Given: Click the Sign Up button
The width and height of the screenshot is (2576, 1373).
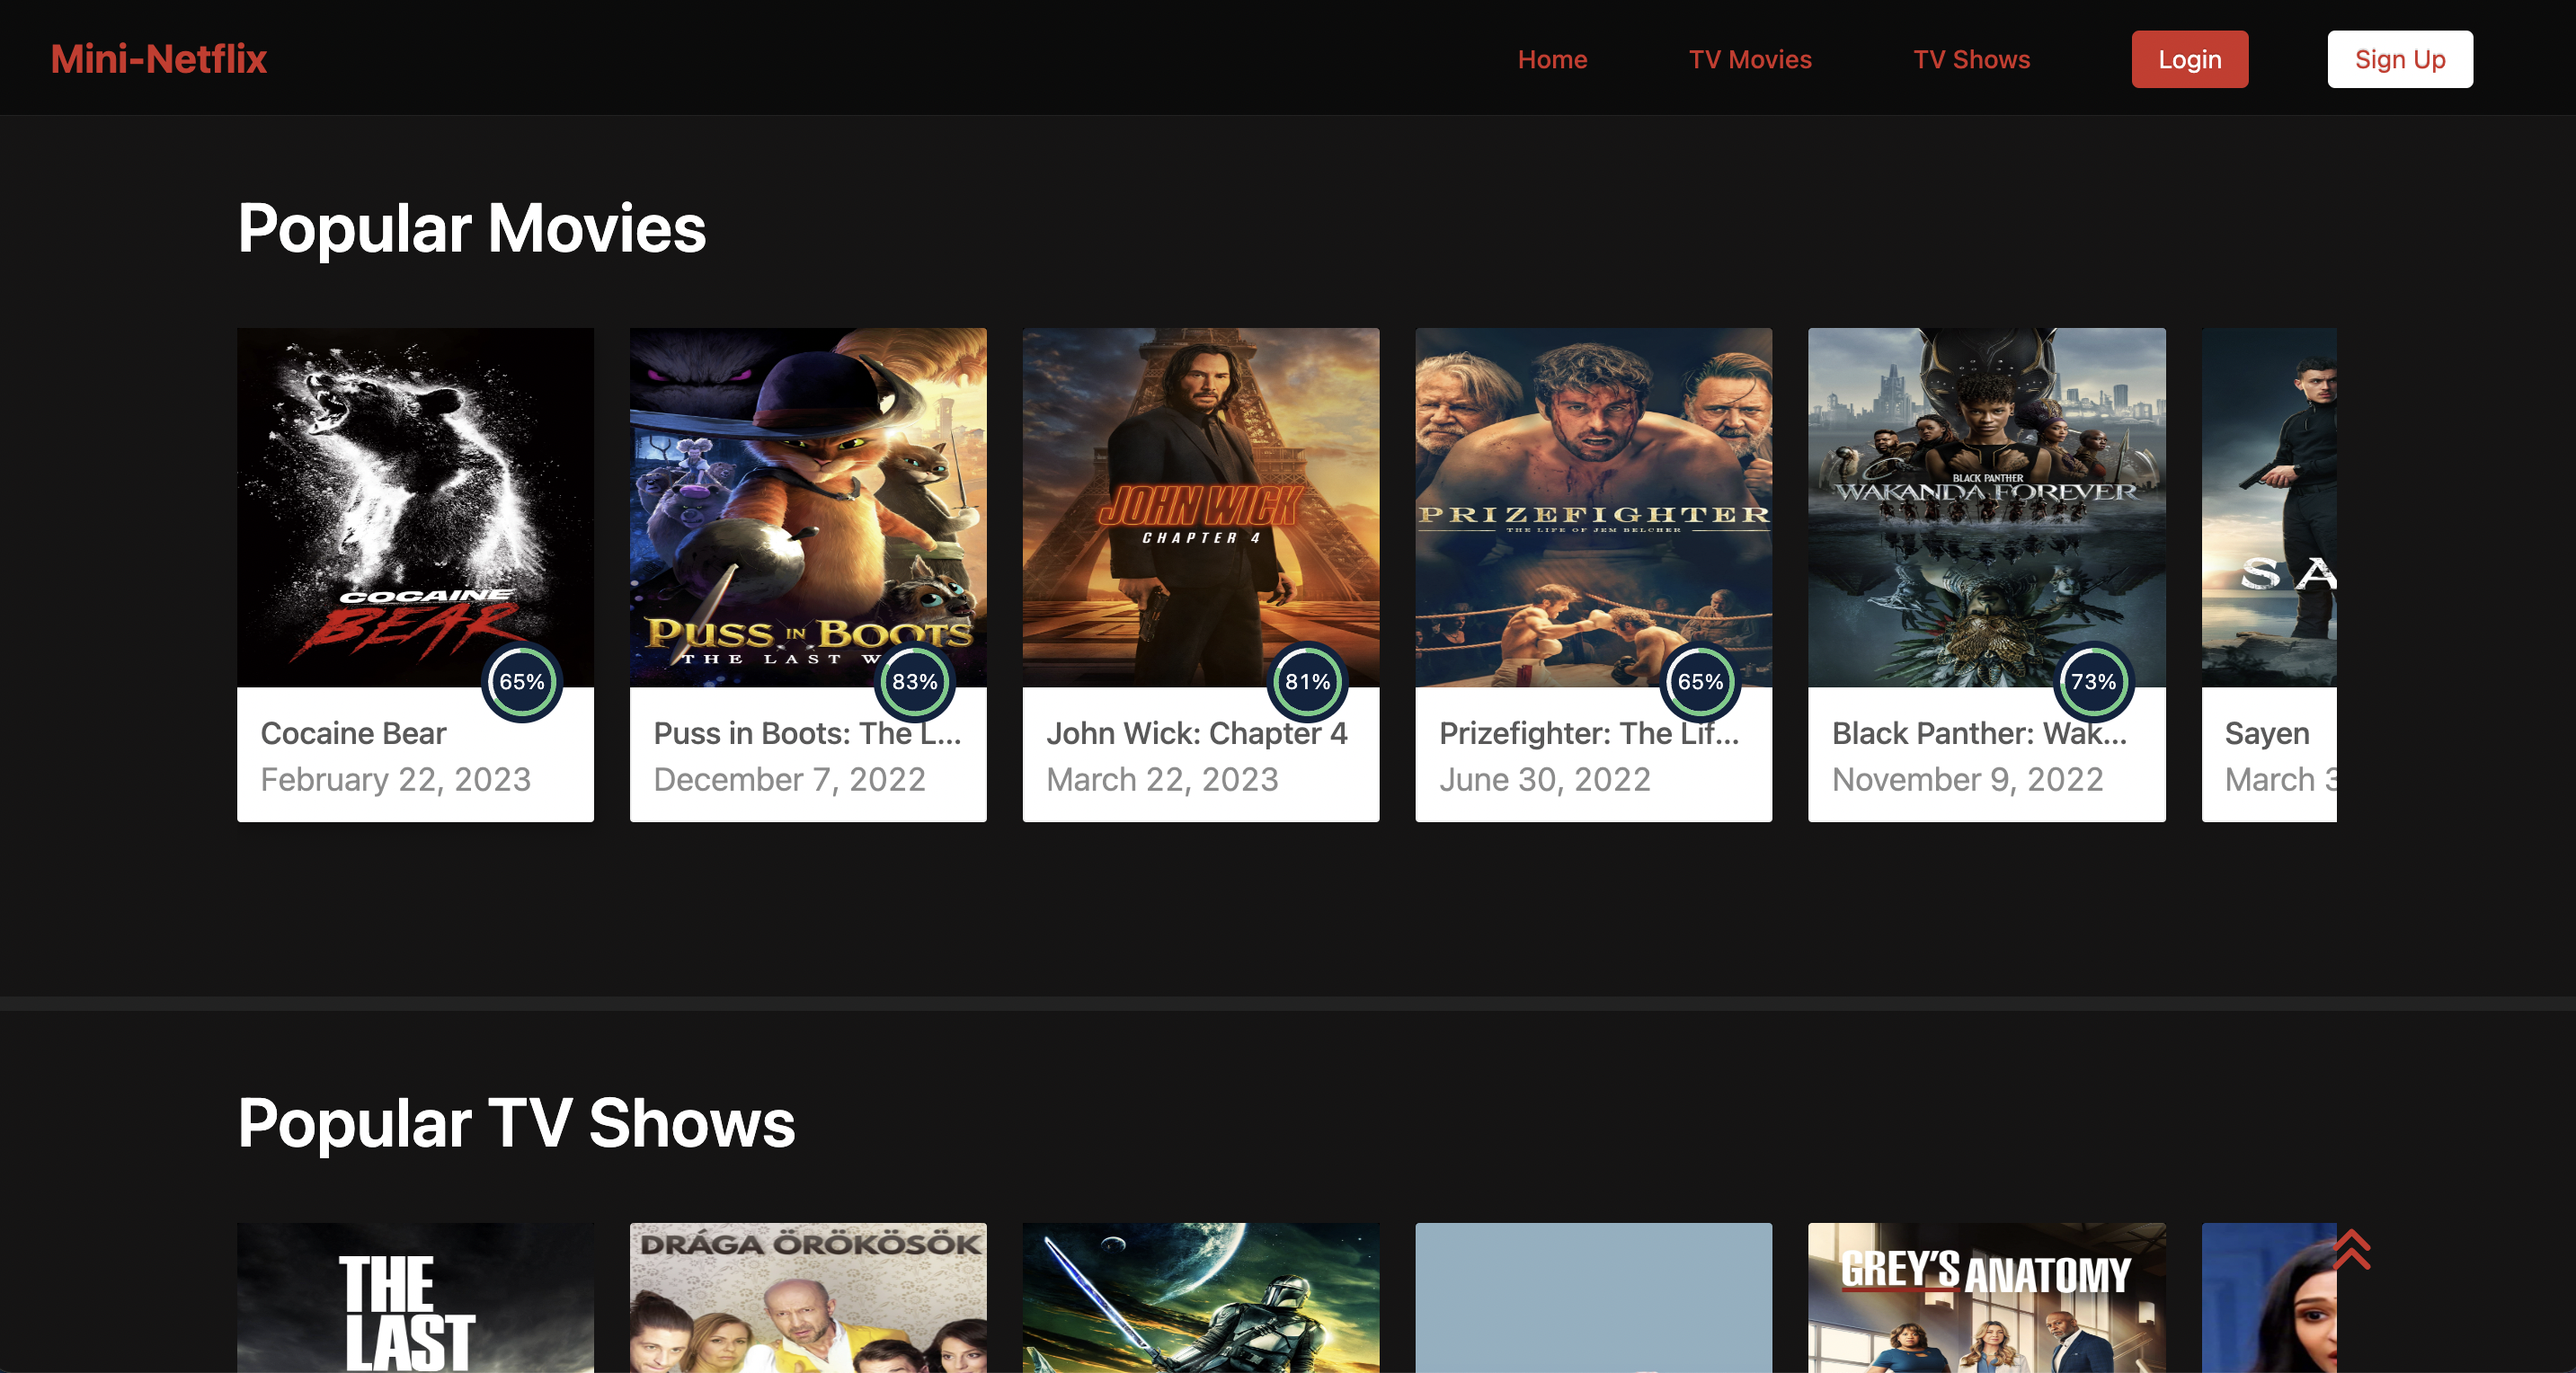Looking at the screenshot, I should coord(2399,60).
